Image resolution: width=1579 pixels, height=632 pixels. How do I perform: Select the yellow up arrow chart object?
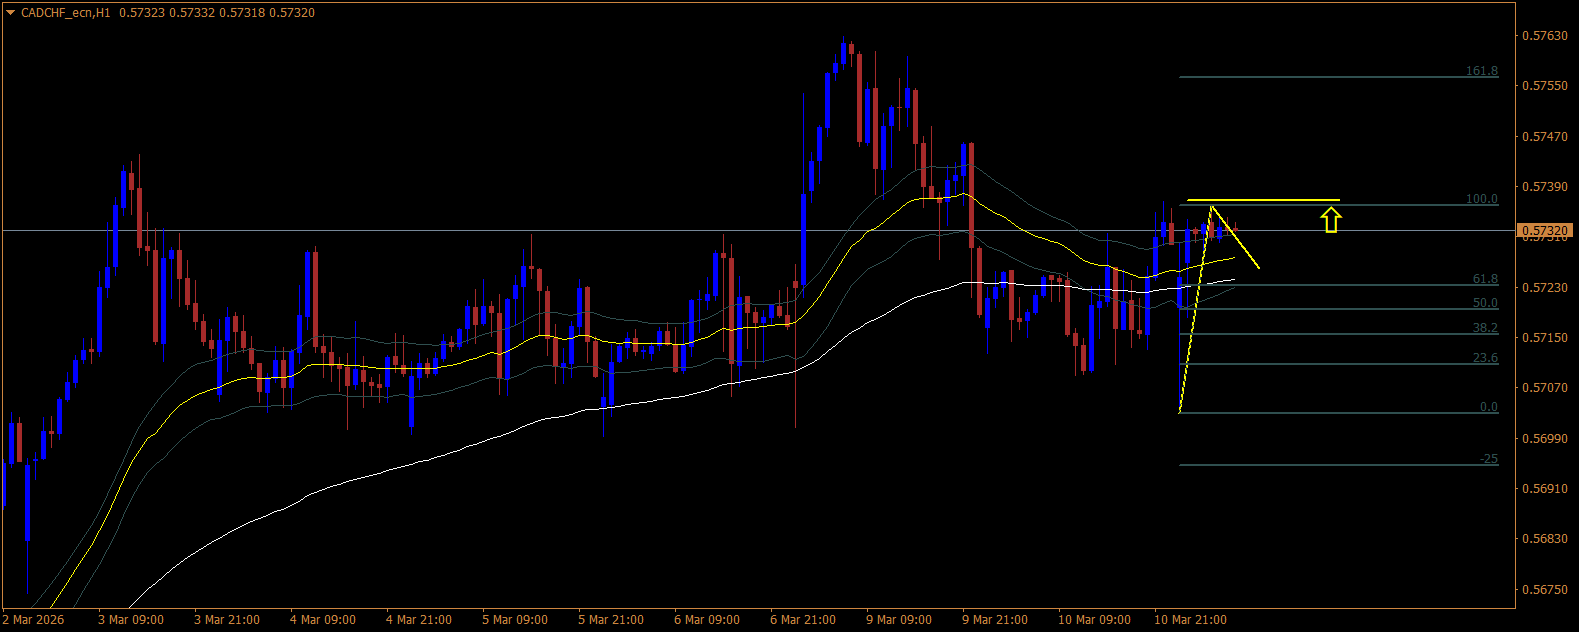coord(1330,220)
